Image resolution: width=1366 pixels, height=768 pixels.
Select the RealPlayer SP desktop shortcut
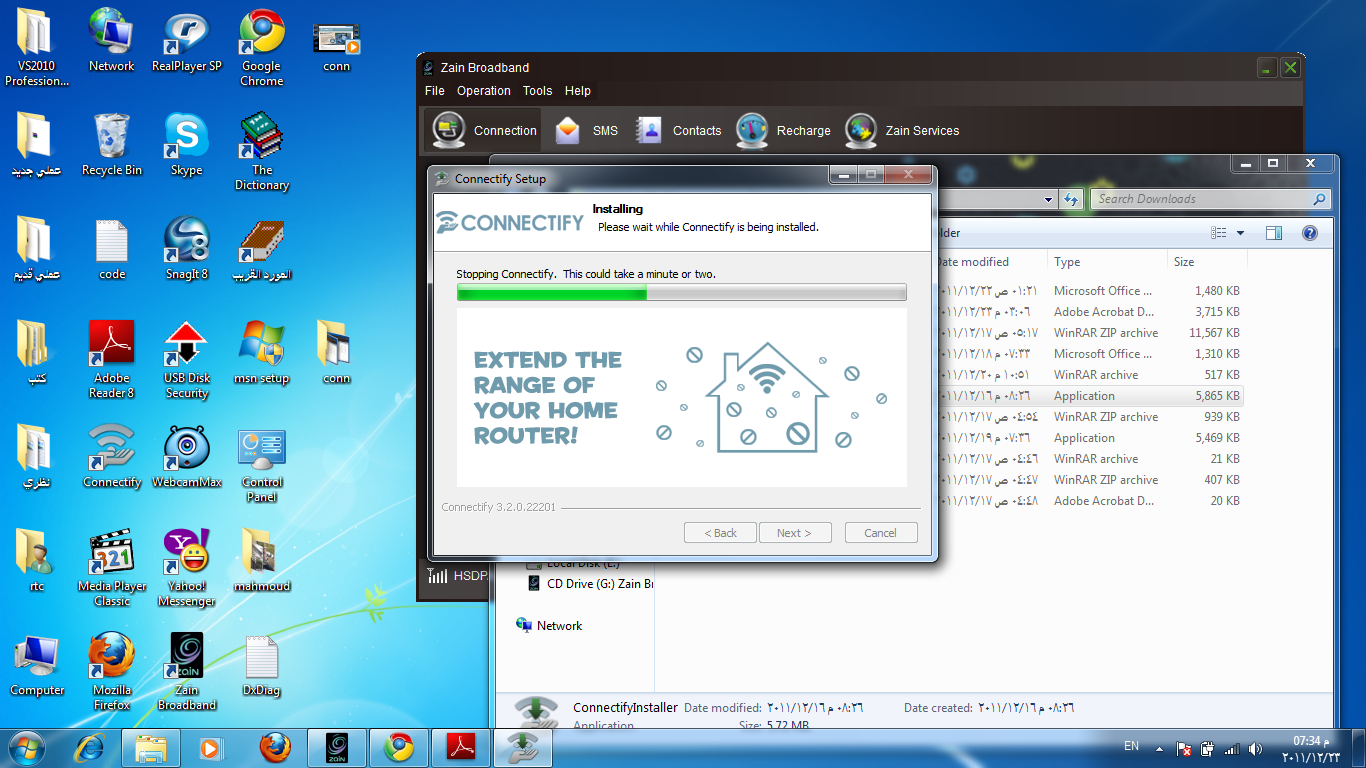click(x=186, y=41)
